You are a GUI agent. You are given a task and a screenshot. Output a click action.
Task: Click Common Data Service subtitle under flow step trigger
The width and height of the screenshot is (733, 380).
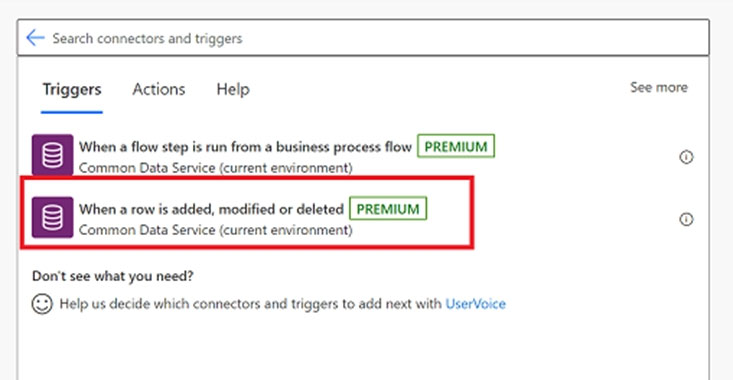coord(216,168)
